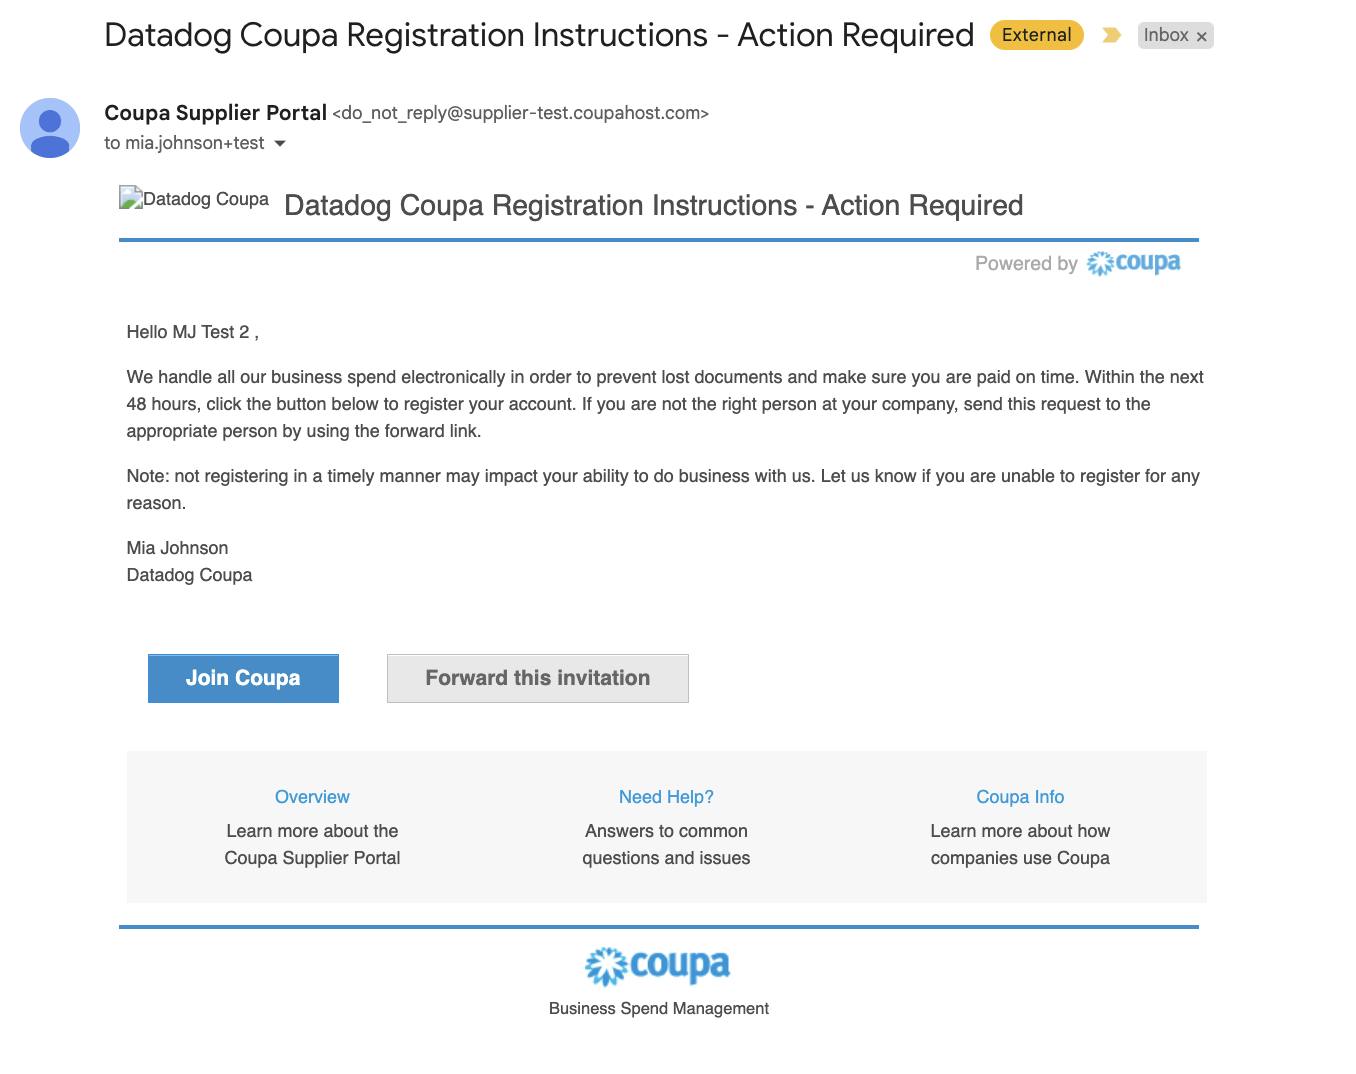Open the Overview link
Screen dimensions: 1356x1074
point(311,796)
